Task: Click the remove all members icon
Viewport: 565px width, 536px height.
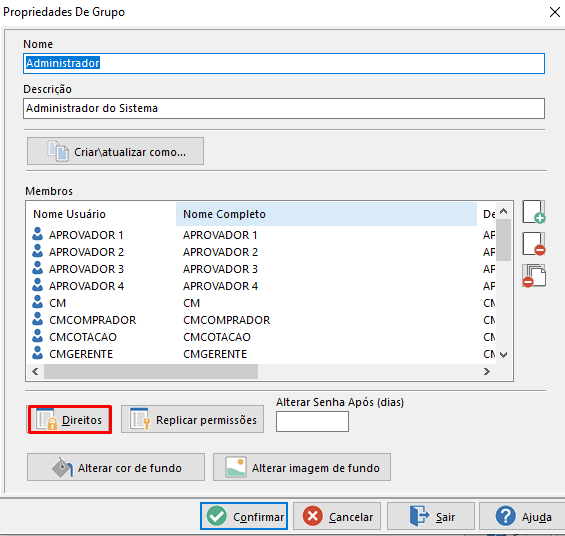Action: point(534,276)
